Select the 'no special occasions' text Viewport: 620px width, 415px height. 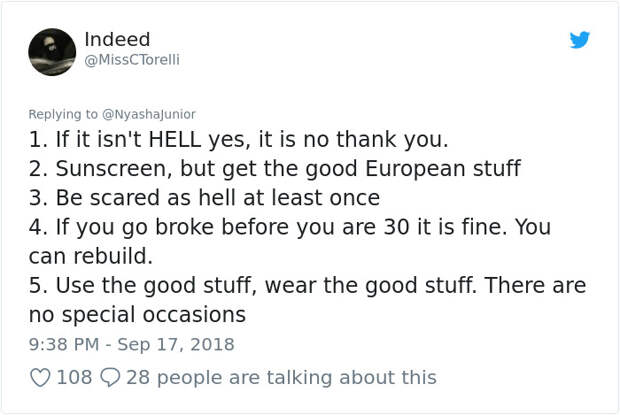(137, 315)
